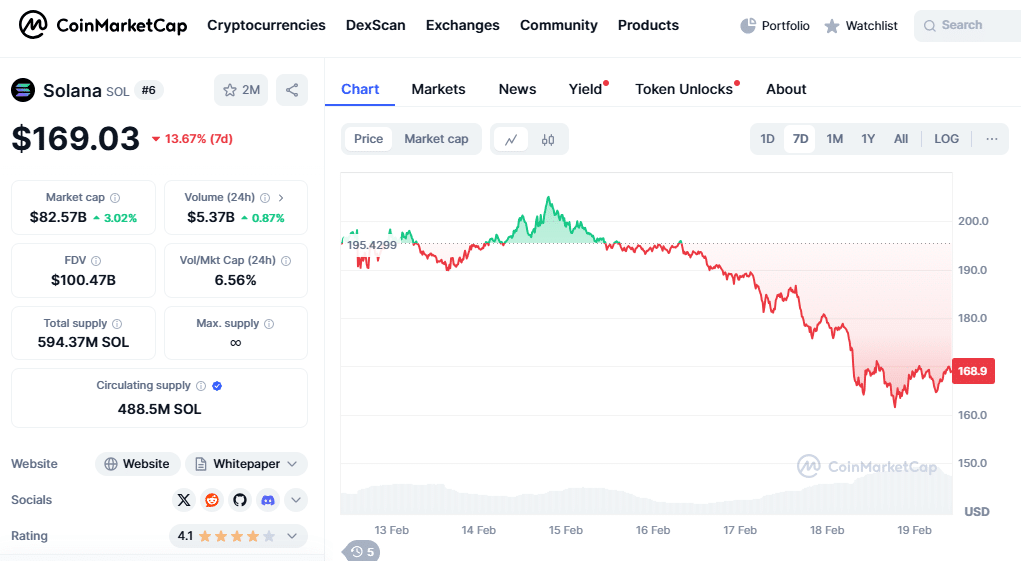Click the CoinMarketCap logo
This screenshot has height=561, width=1021.
point(103,25)
